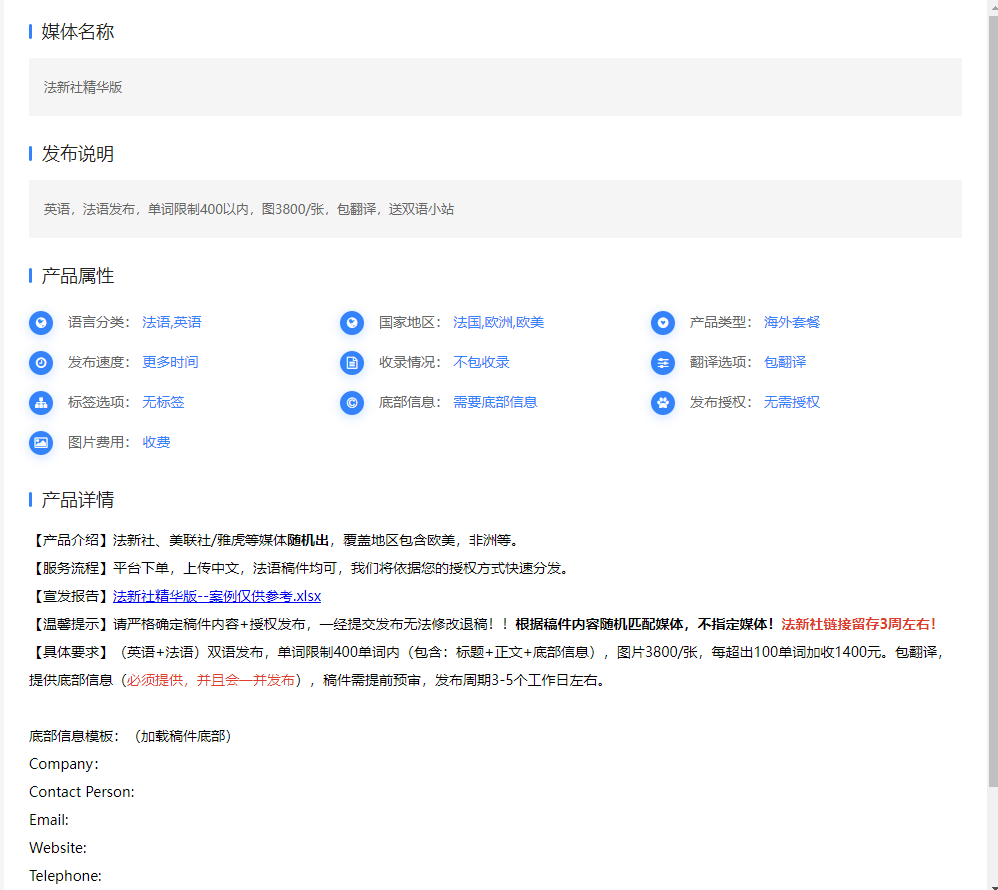Click the Website: template line
The image size is (998, 890).
[x=57, y=848]
